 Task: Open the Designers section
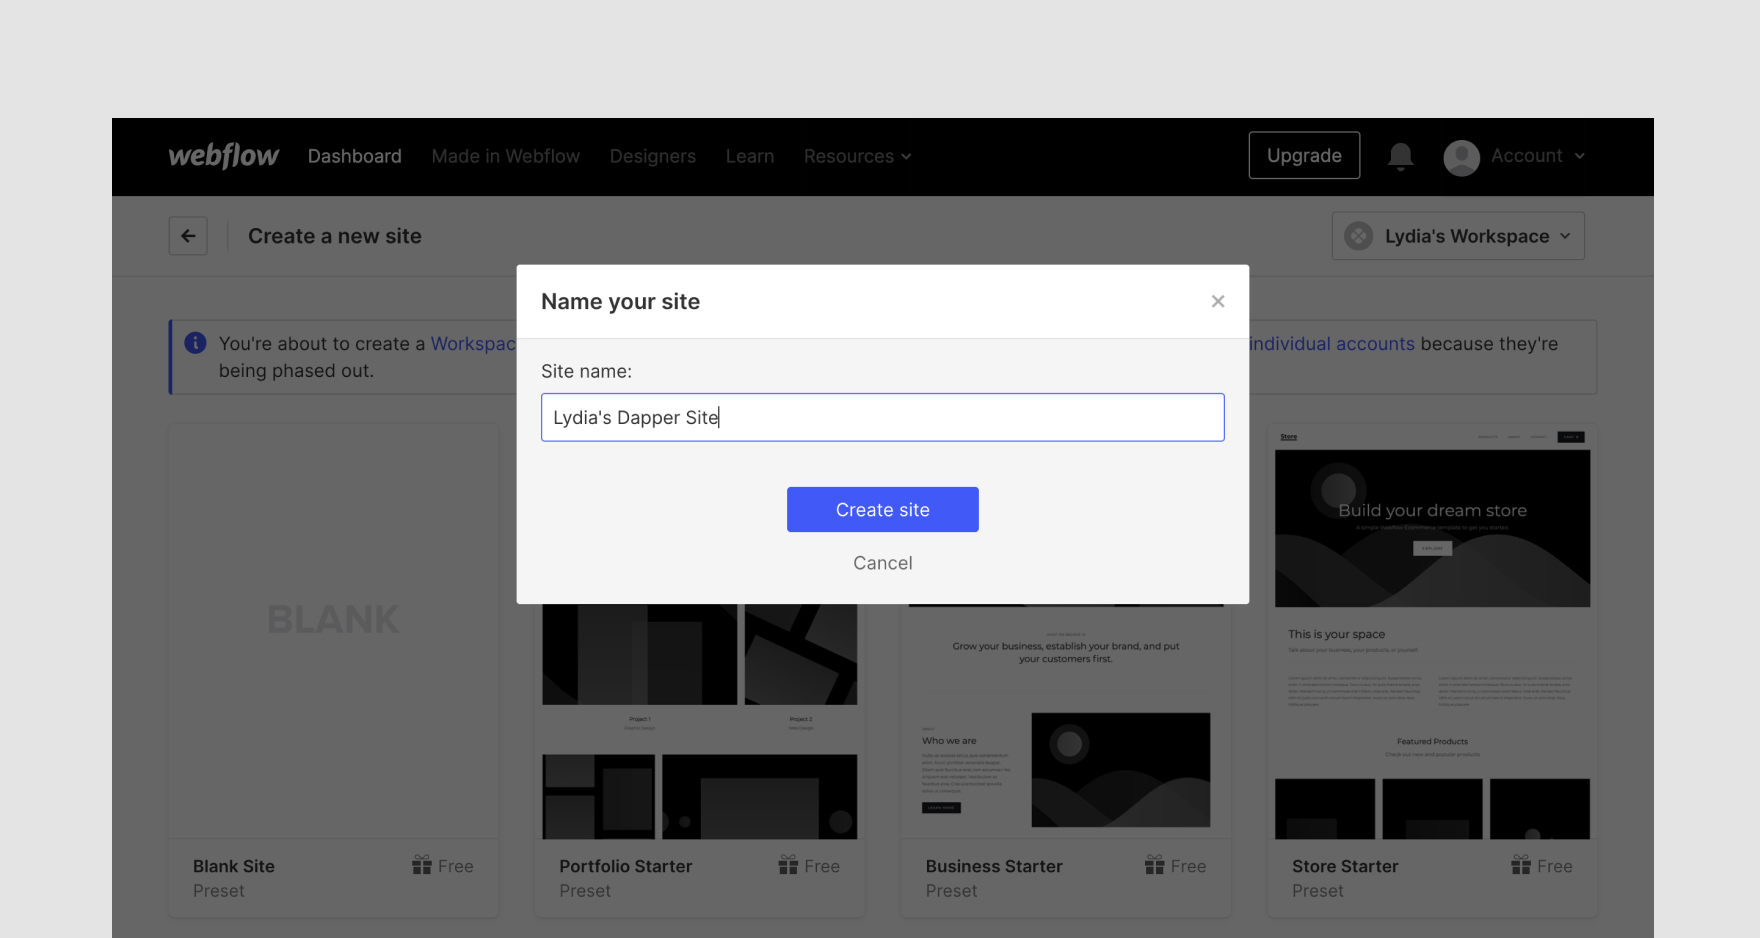tap(652, 156)
